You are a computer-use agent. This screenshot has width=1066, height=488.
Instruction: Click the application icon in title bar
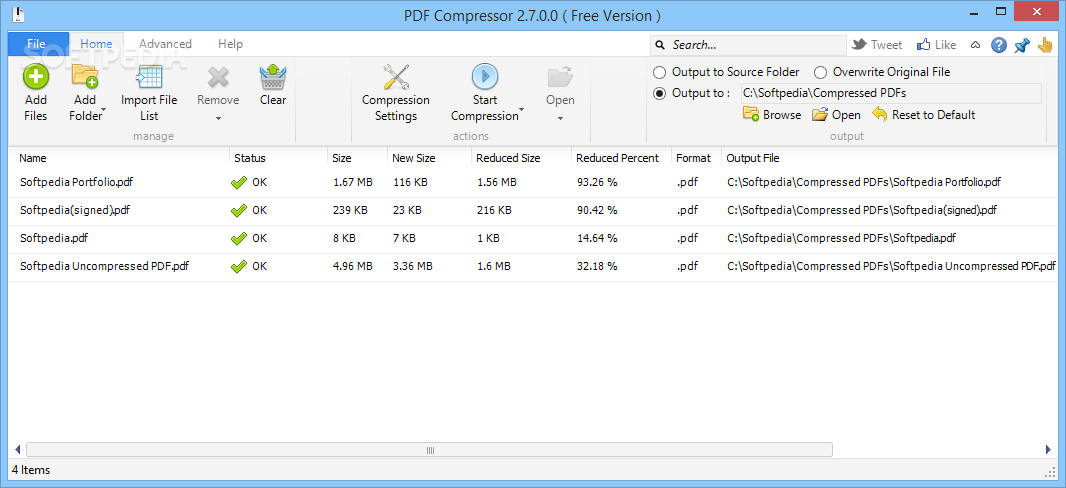click(18, 15)
